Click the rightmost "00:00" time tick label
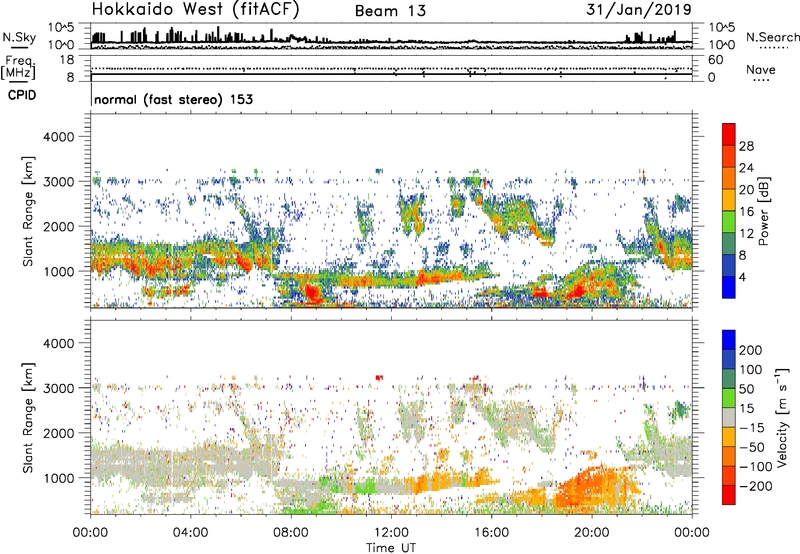This screenshot has height=554, width=800. pos(692,533)
